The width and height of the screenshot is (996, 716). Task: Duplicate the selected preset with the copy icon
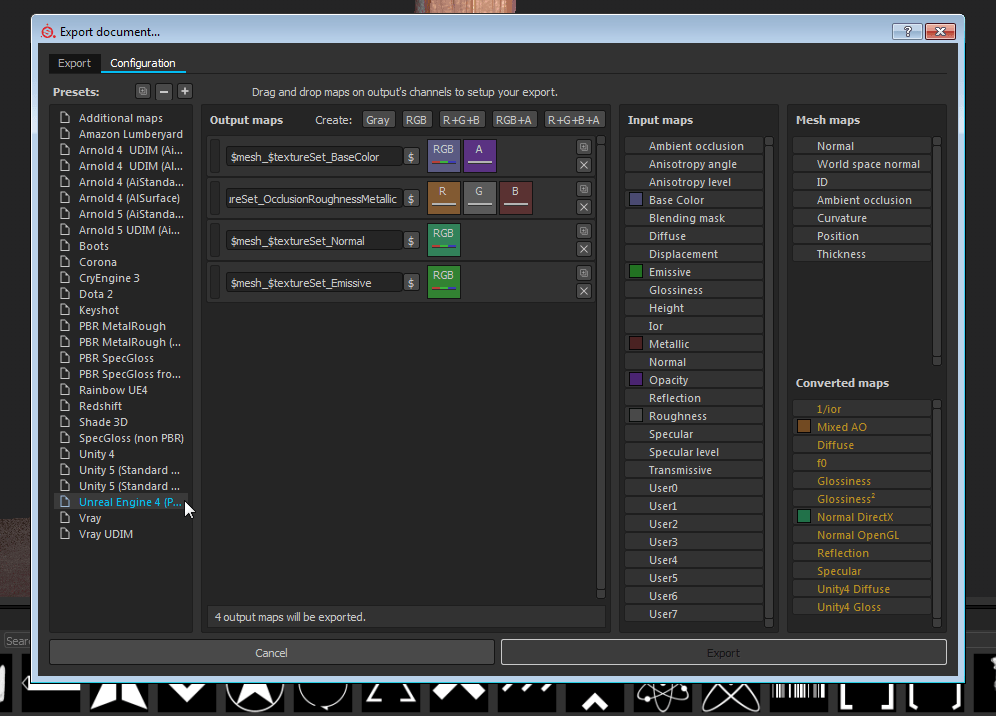tap(143, 92)
